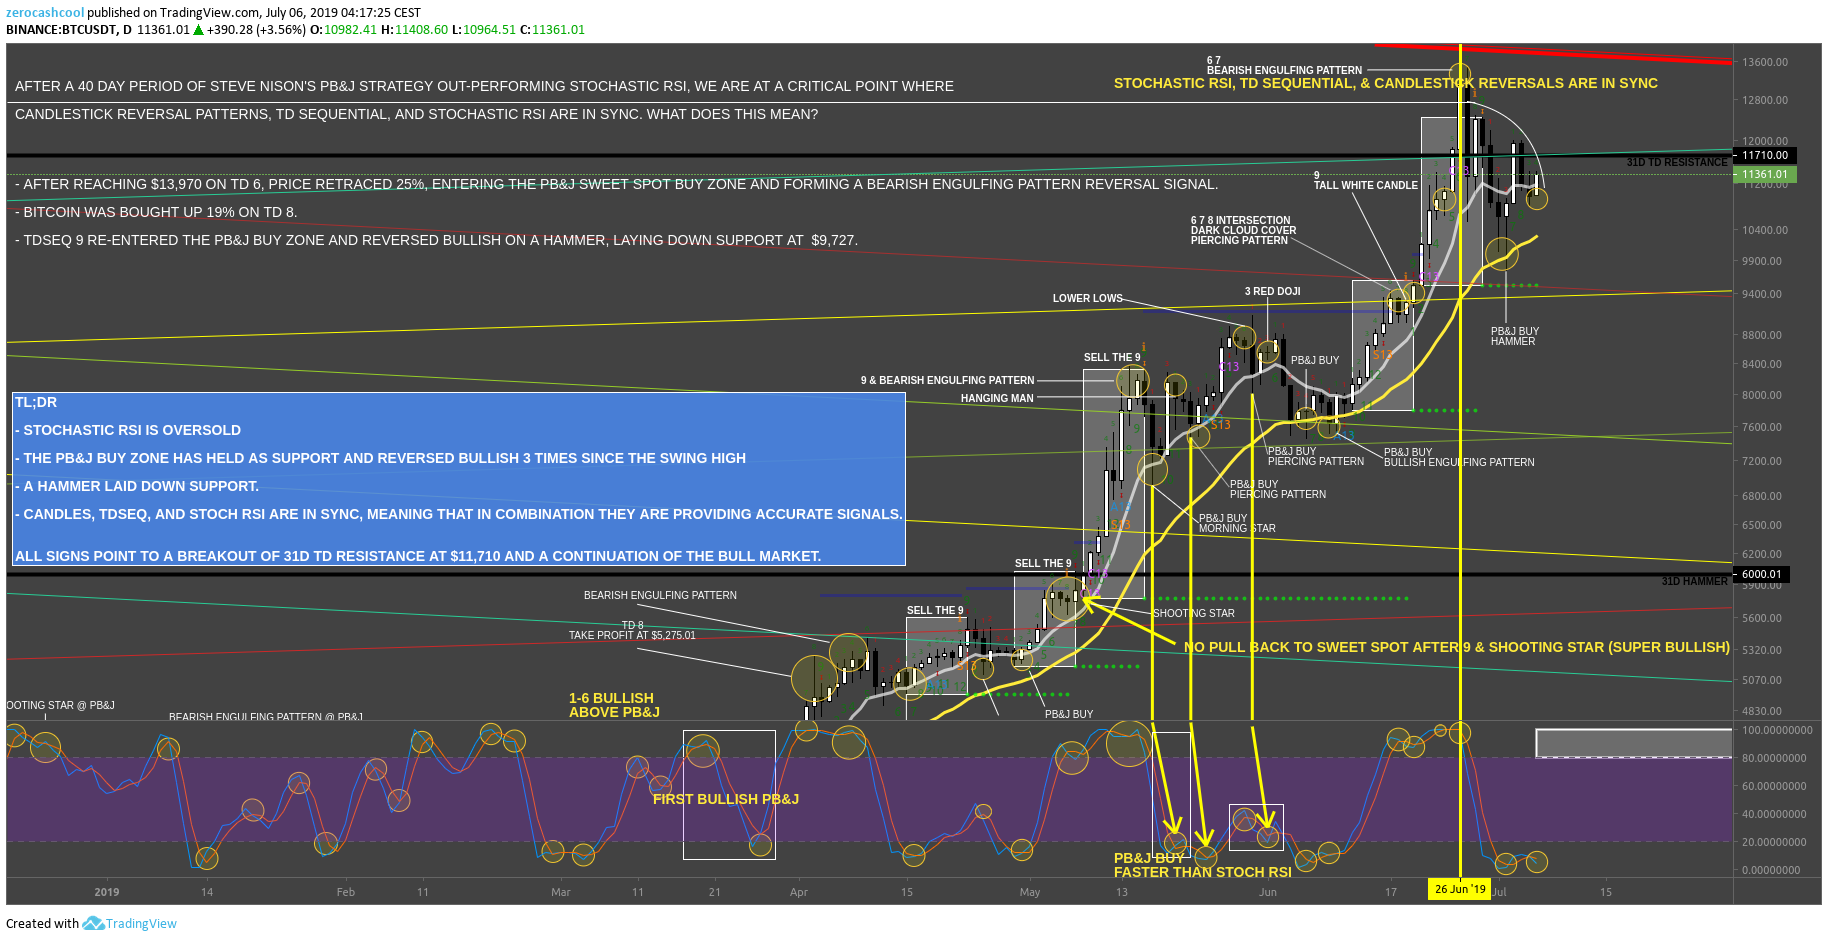Screen dimensions: 1828x941
Task: Click the green 11361.01 current price label
Action: click(1764, 174)
